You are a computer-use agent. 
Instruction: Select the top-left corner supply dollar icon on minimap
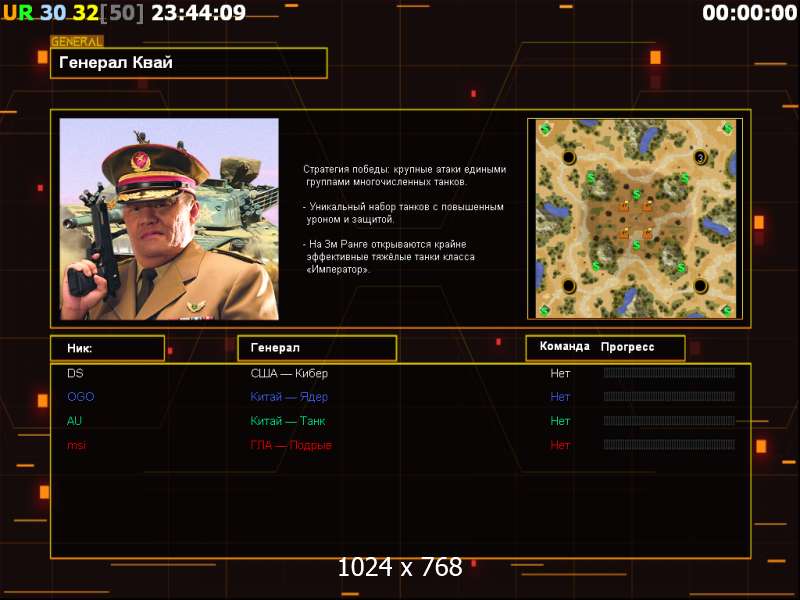[545, 128]
